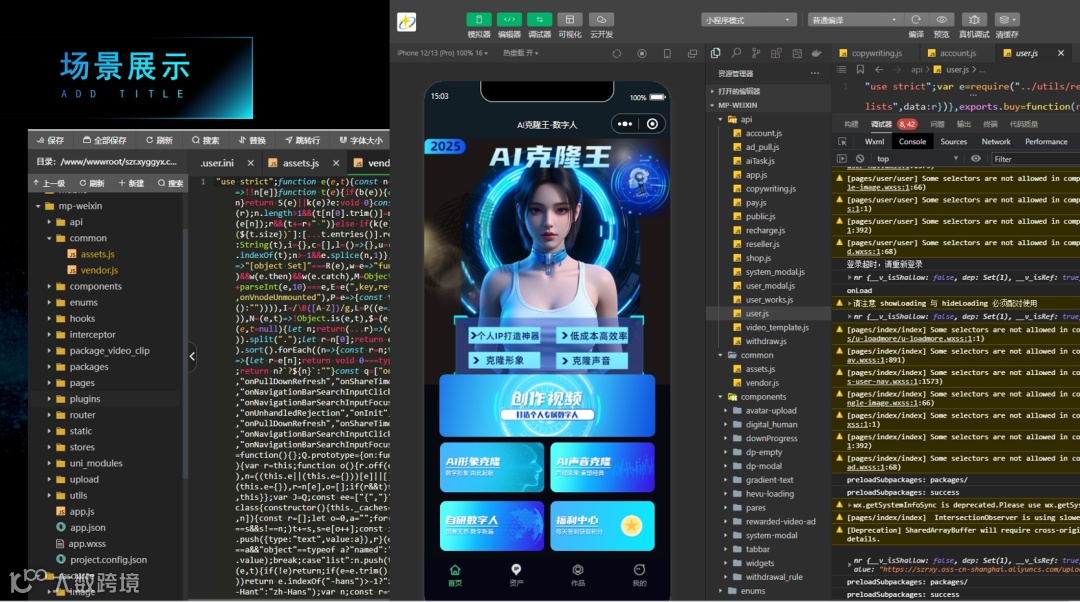Image resolution: width=1080 pixels, height=602 pixels.
Task: Open the iPhone 12/13 (Pro) device dropdown
Action: [442, 53]
